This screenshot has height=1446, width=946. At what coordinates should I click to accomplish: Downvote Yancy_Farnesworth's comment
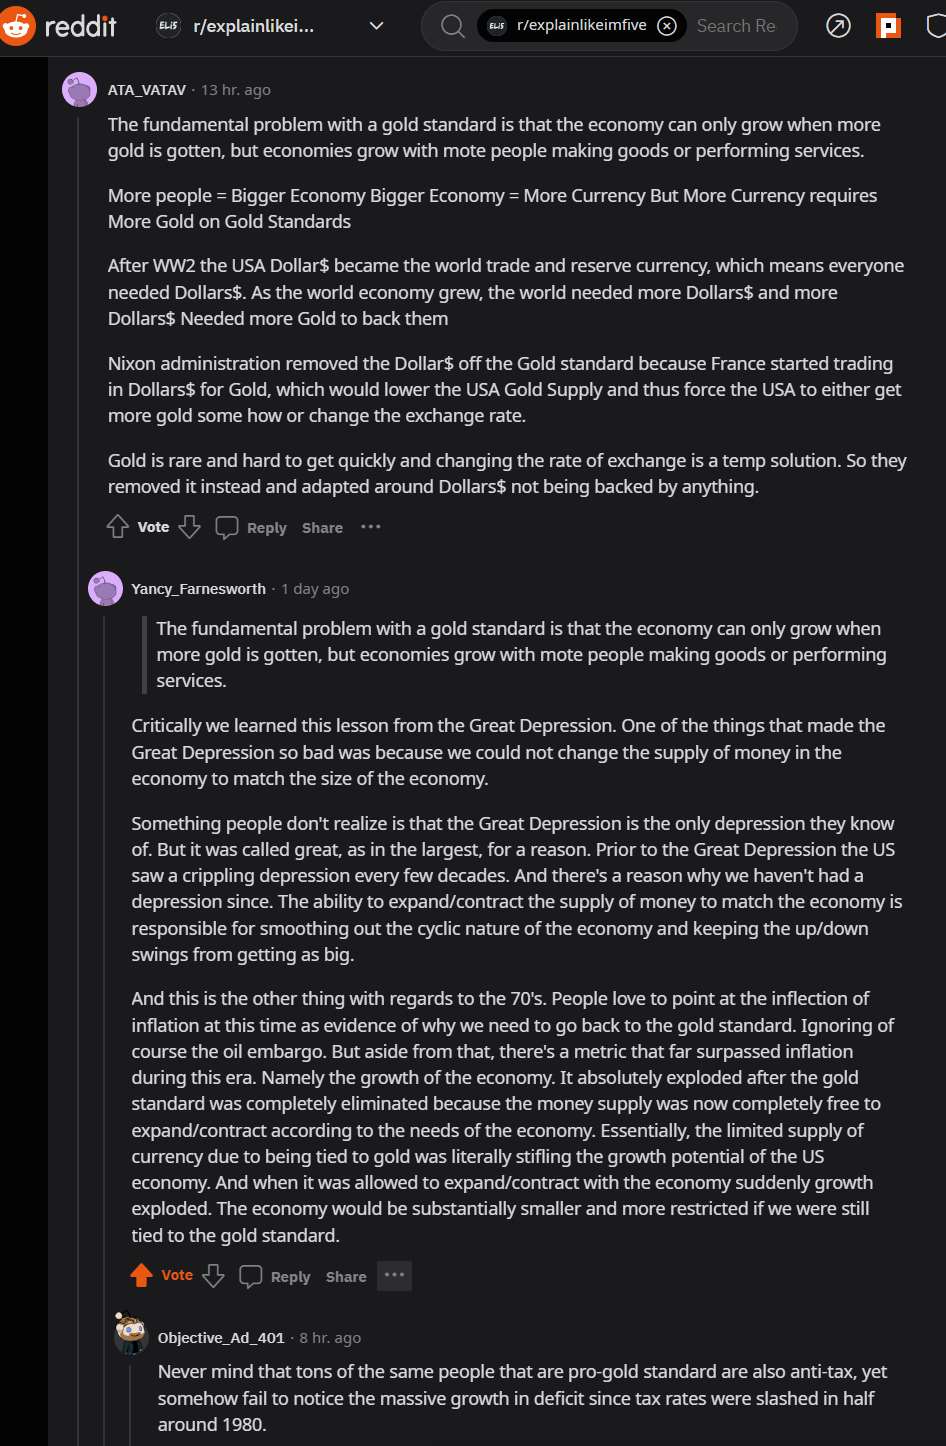click(213, 1276)
